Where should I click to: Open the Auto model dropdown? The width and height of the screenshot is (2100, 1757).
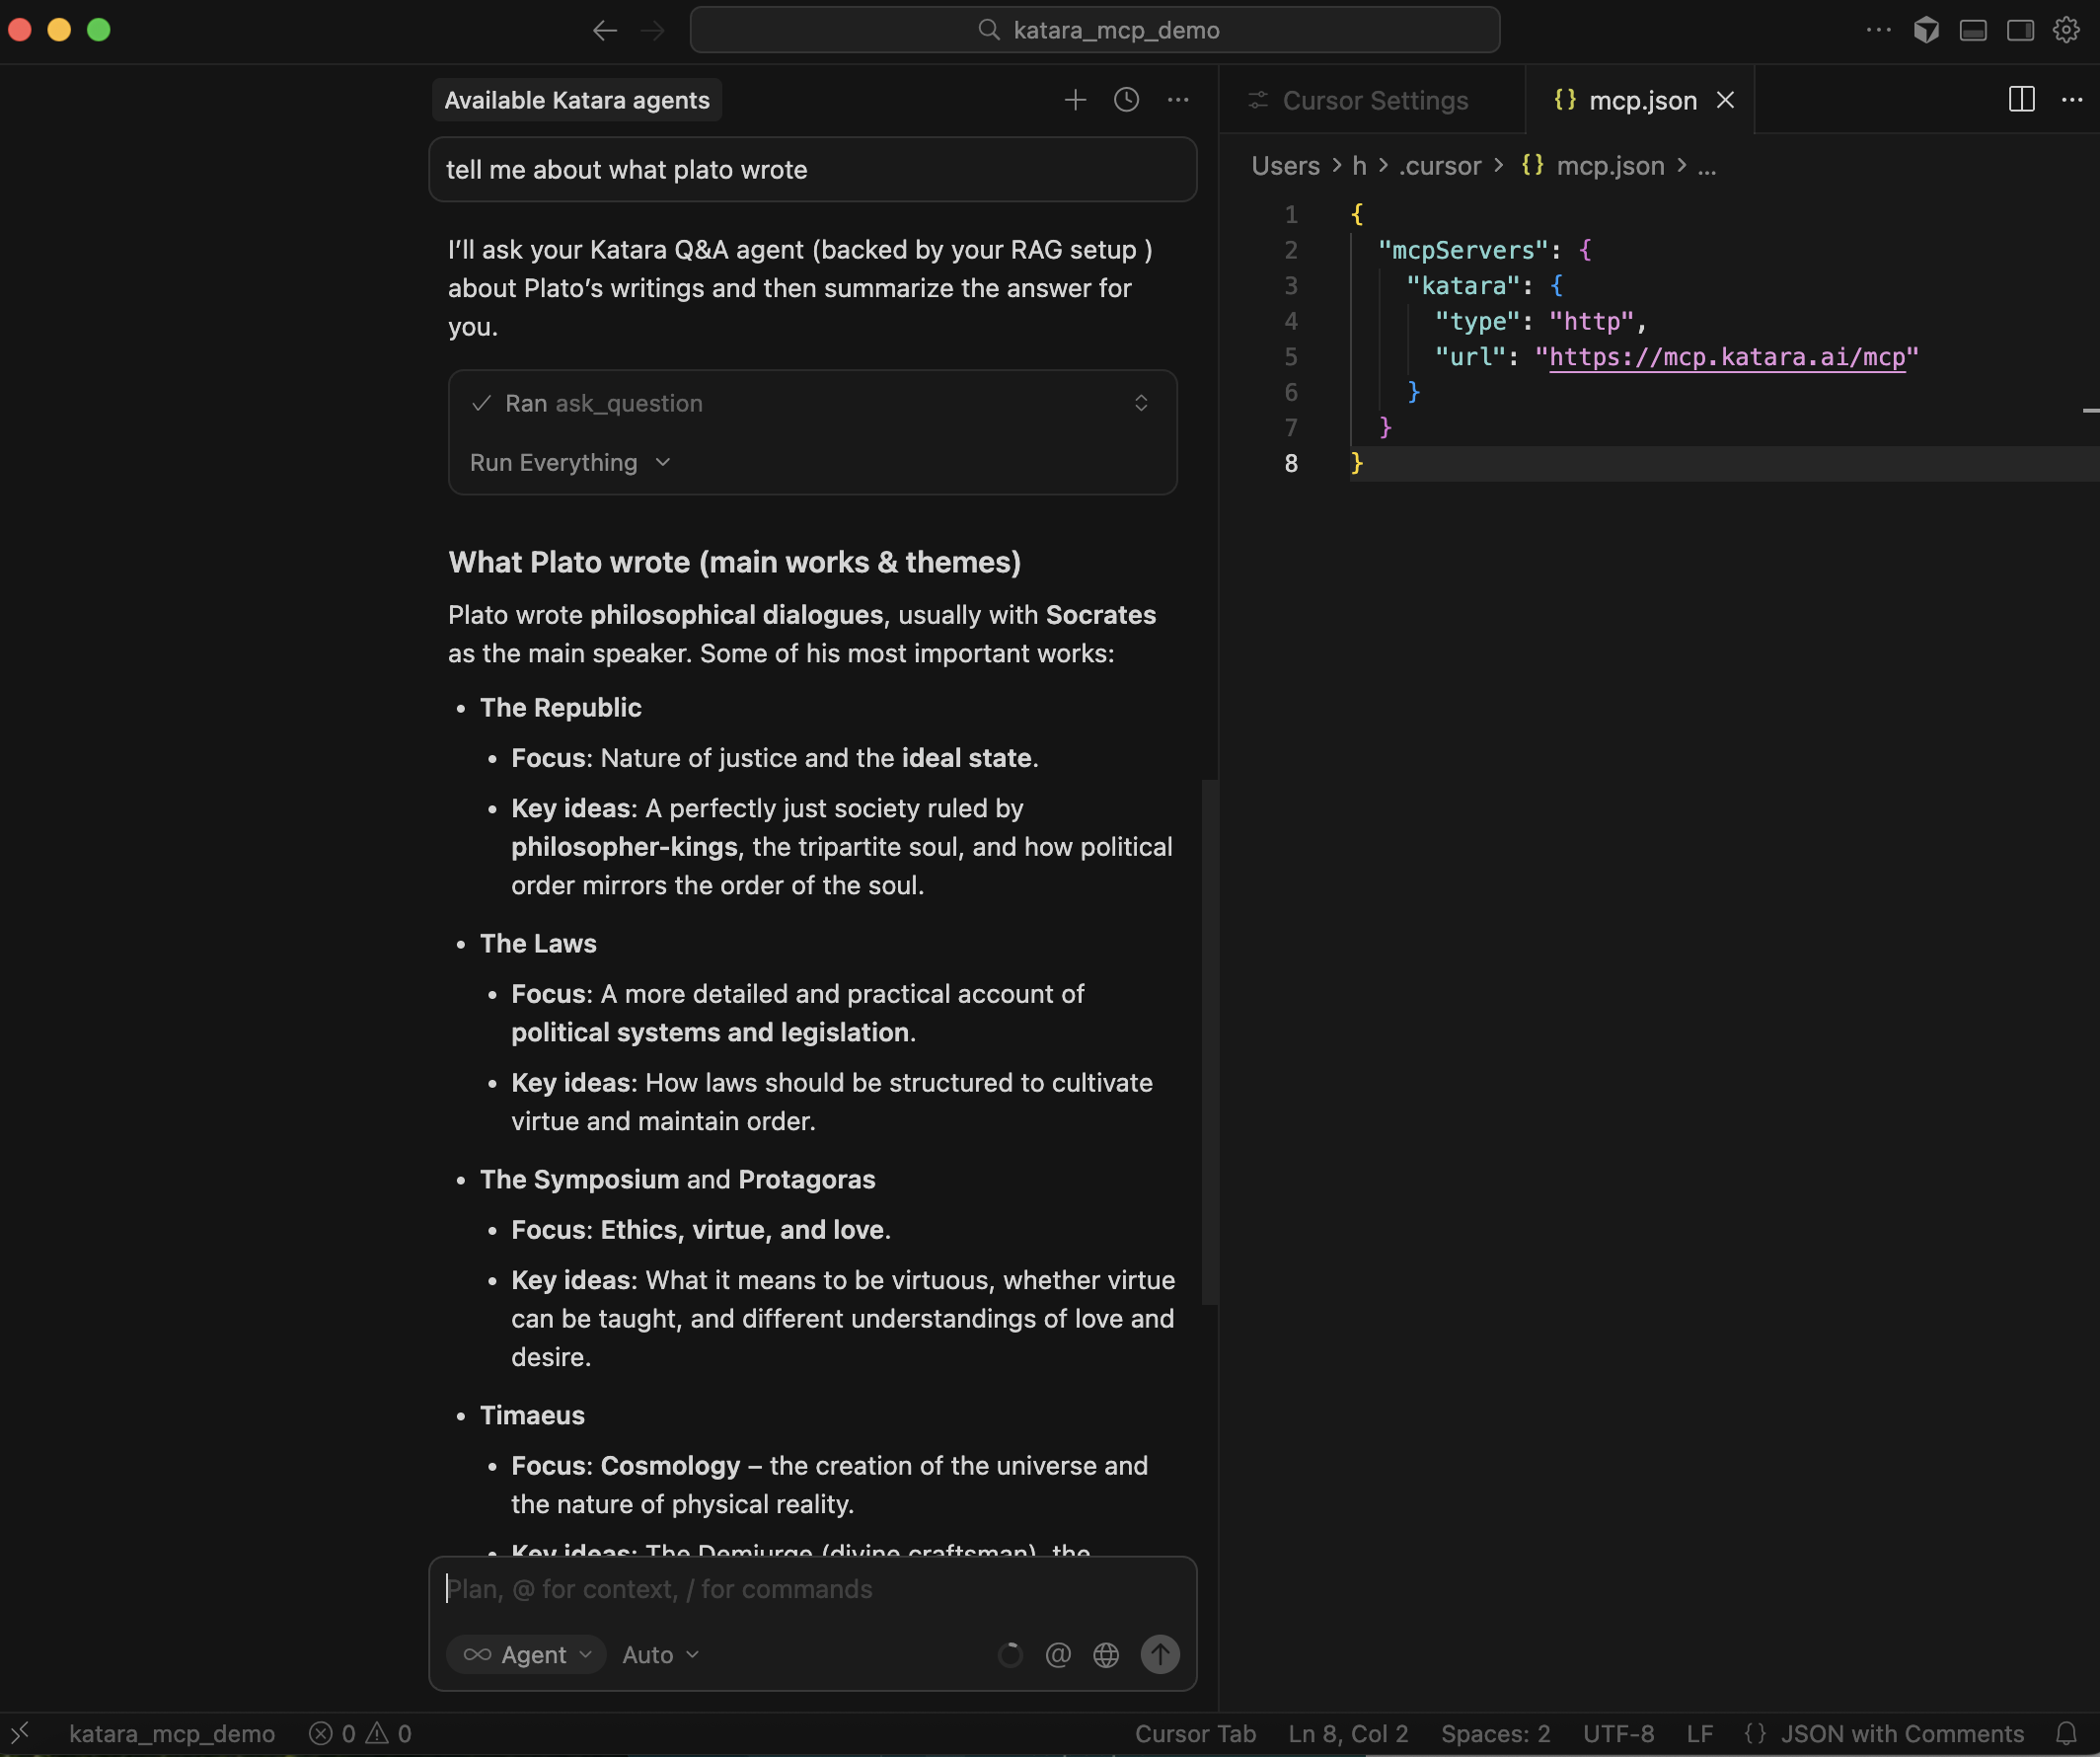coord(660,1655)
